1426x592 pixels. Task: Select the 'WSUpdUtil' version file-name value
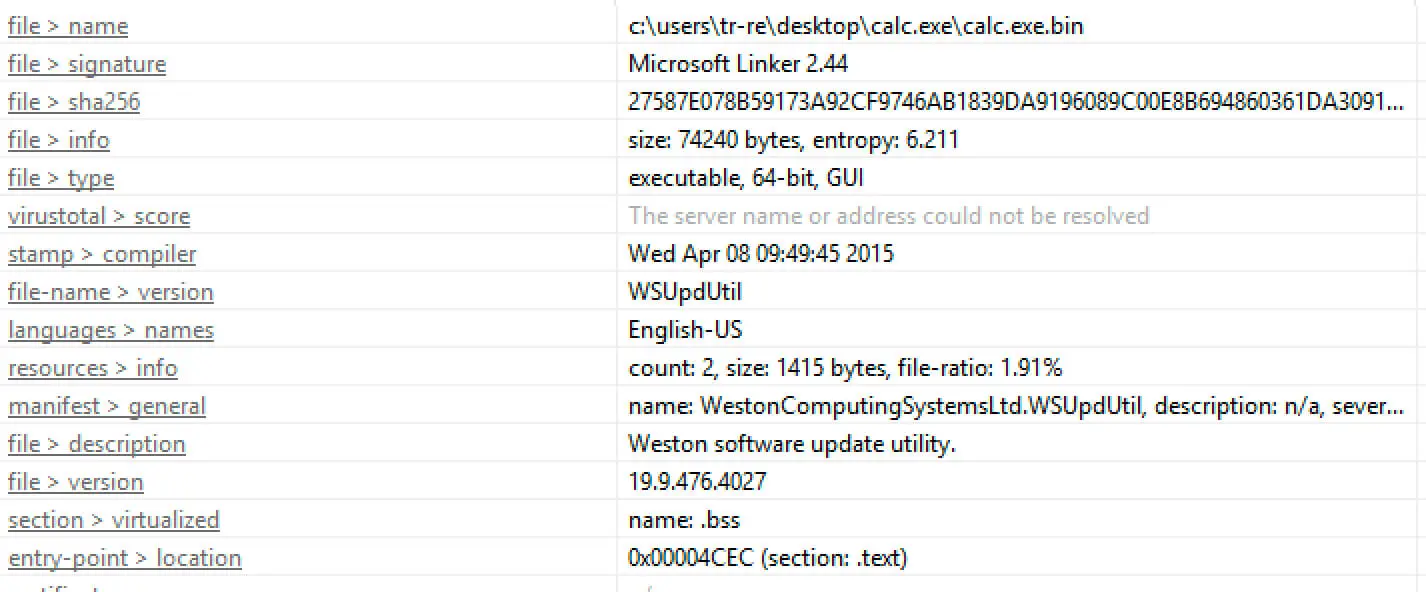(x=685, y=293)
